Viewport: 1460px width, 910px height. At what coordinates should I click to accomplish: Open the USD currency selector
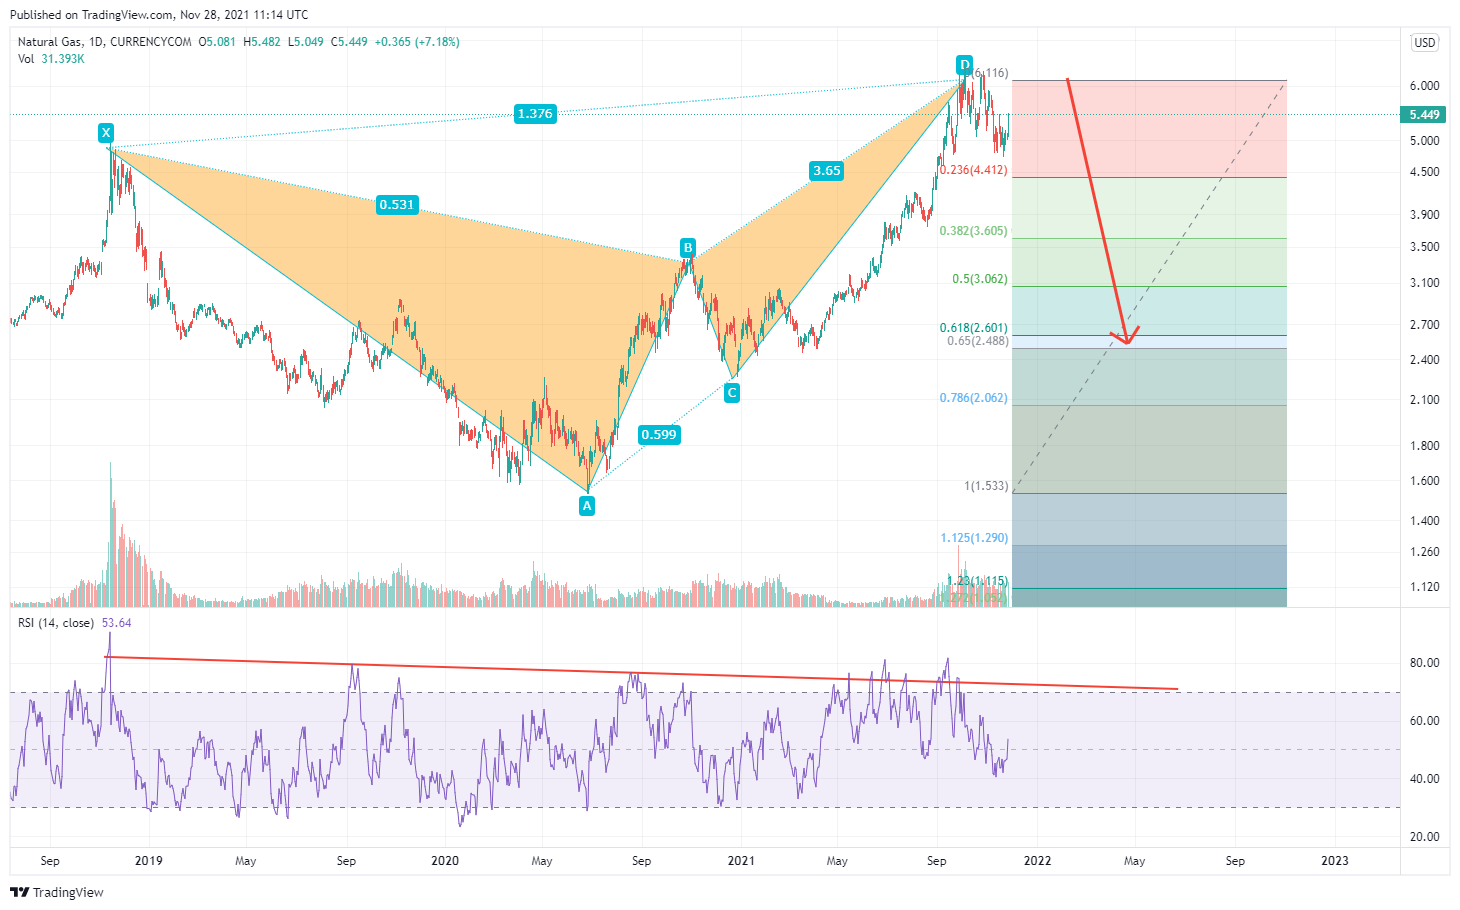[x=1424, y=42]
